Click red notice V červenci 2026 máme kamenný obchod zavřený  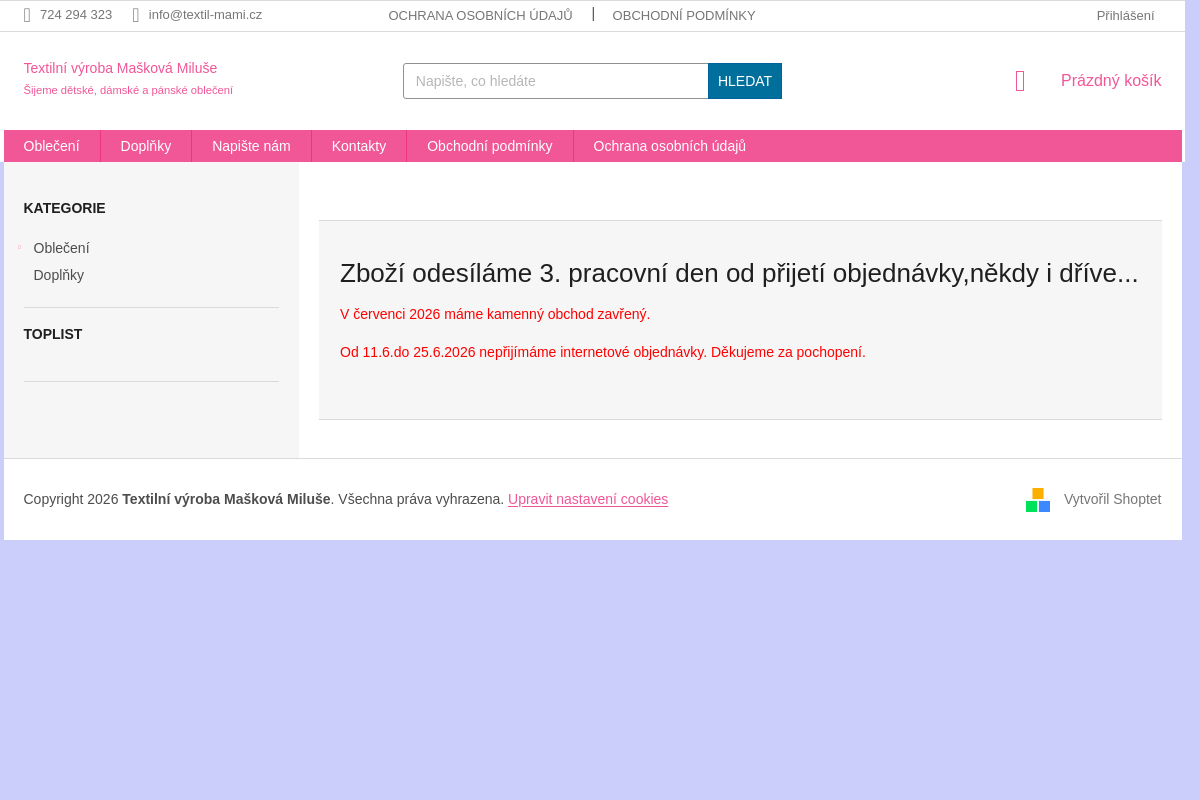(495, 314)
